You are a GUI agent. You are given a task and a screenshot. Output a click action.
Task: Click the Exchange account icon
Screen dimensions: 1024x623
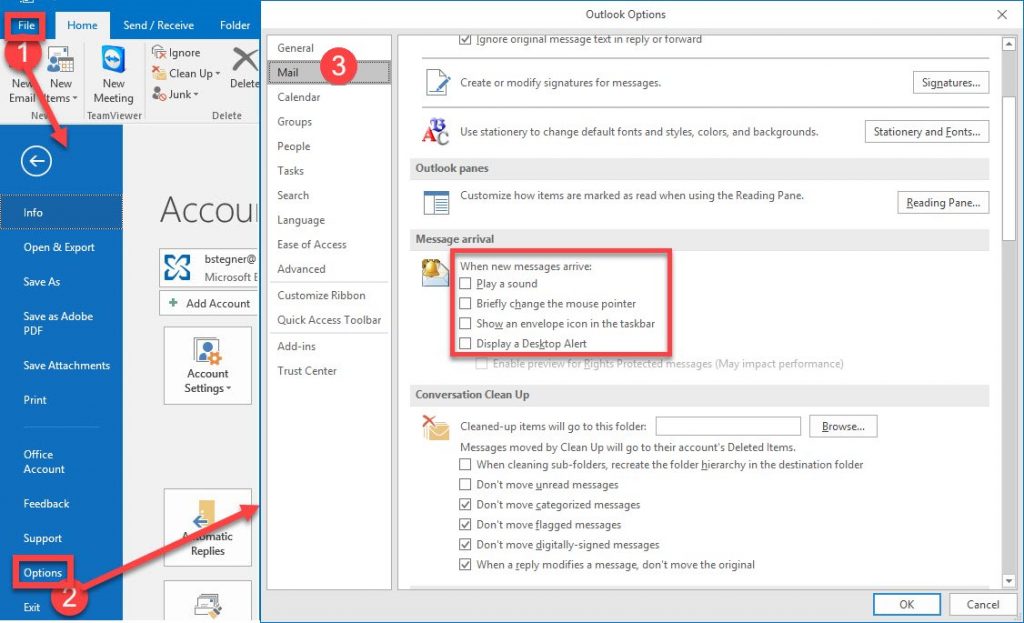177,268
